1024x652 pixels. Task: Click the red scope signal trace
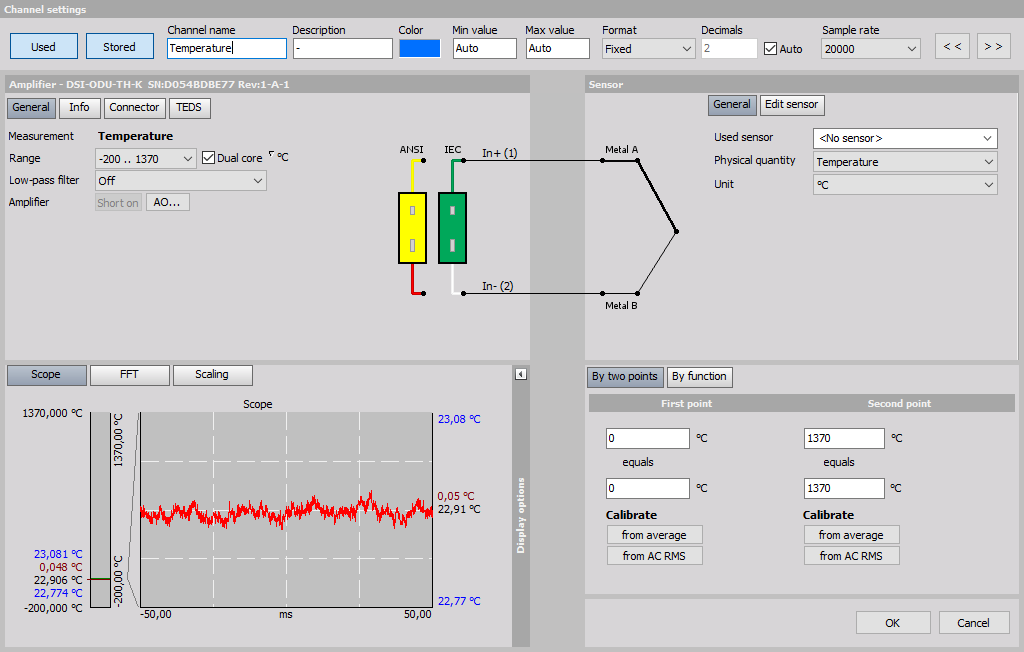(286, 511)
